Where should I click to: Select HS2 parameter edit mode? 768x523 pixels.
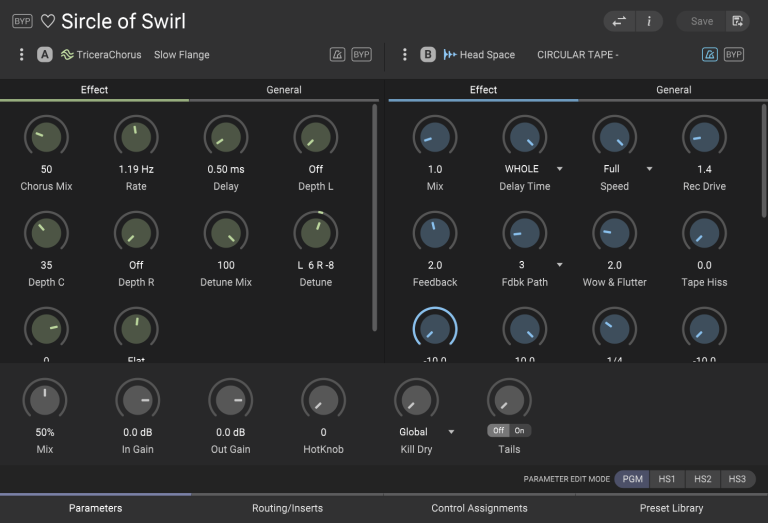pyautogui.click(x=702, y=479)
